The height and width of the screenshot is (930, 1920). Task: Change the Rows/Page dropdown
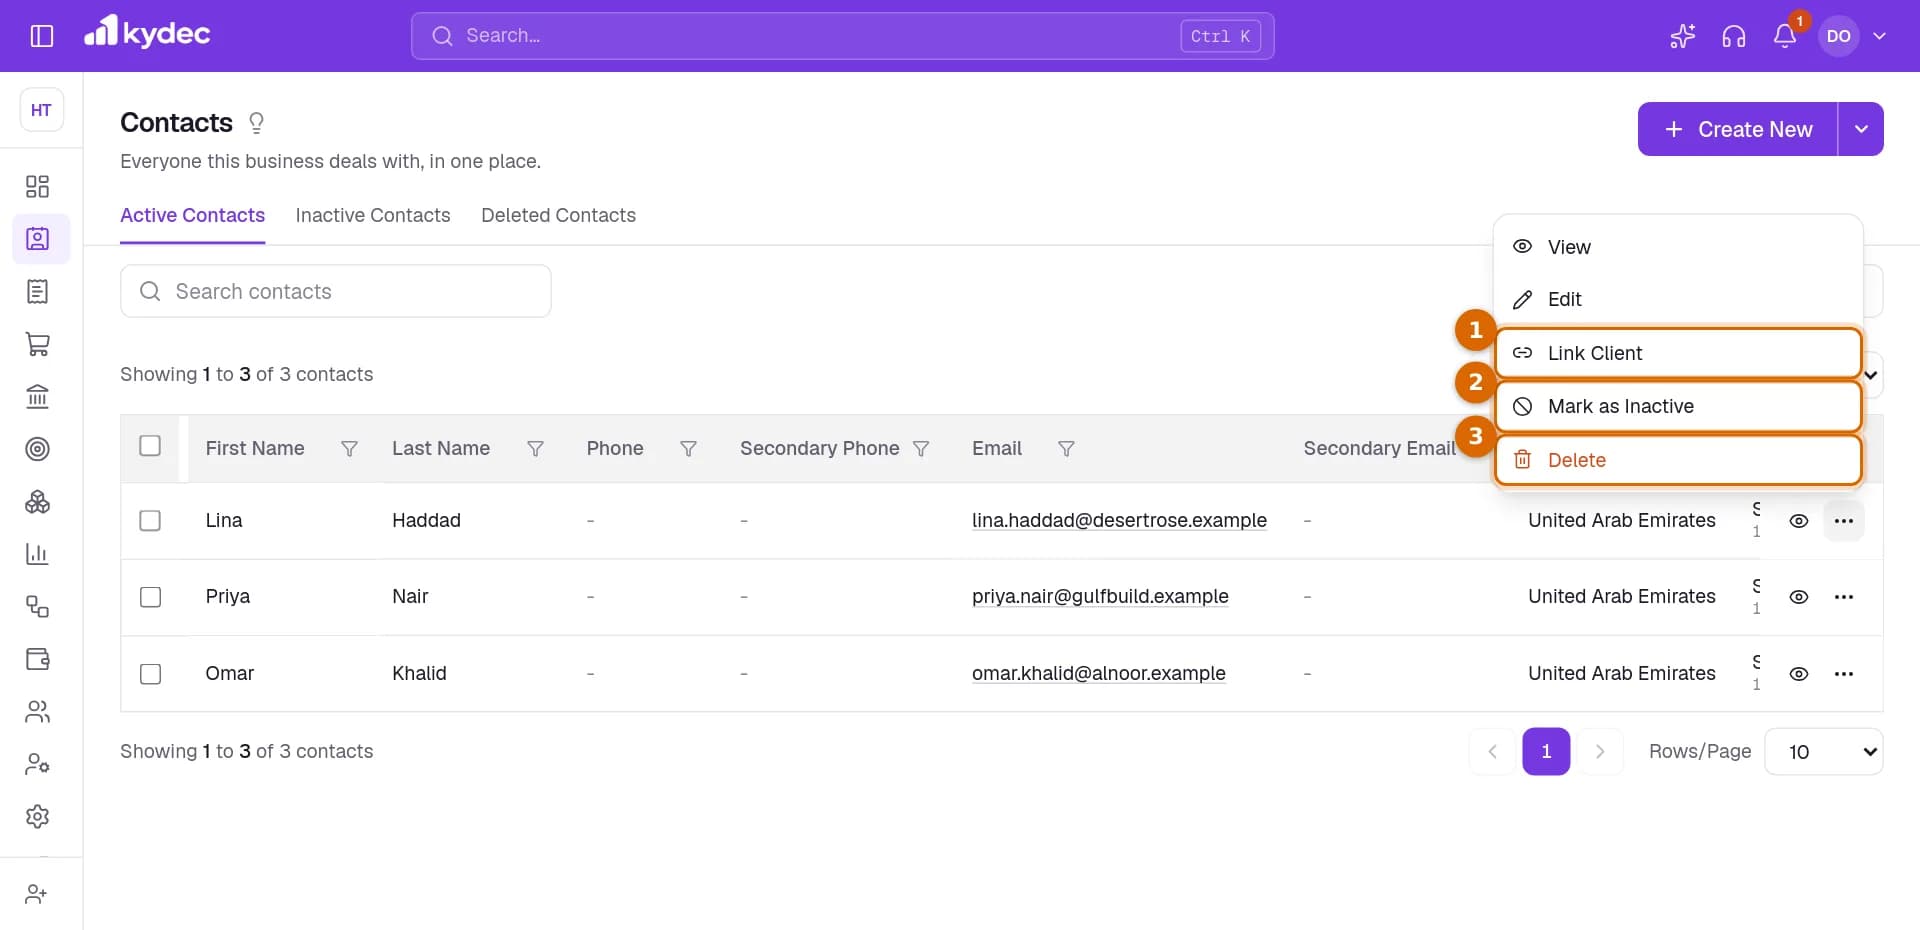1824,752
